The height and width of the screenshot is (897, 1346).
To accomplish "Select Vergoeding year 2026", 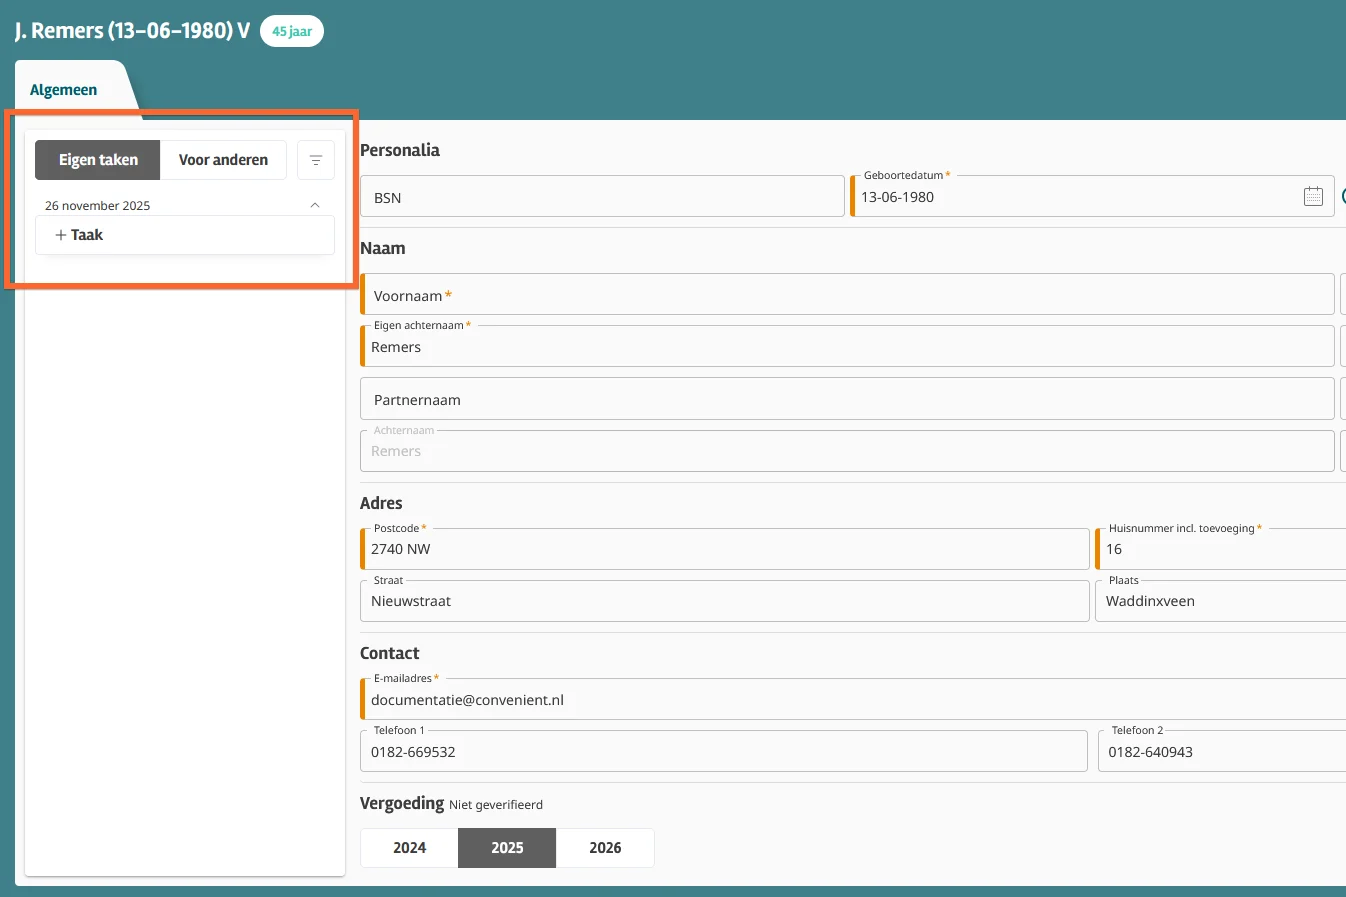I will click(x=605, y=848).
